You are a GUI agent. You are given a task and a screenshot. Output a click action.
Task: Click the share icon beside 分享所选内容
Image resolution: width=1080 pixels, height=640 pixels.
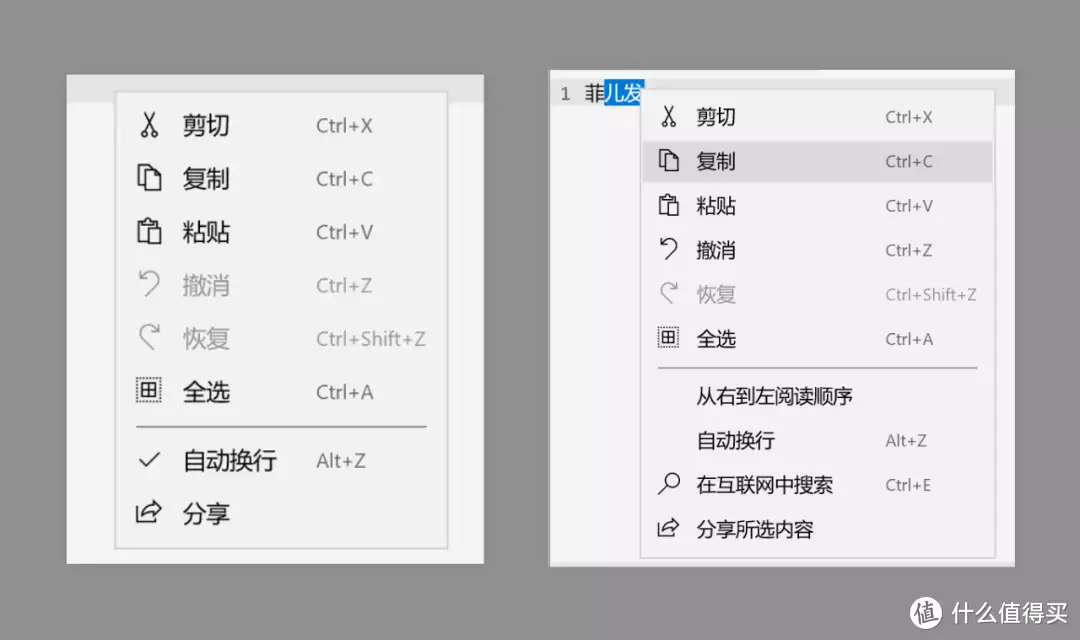668,529
